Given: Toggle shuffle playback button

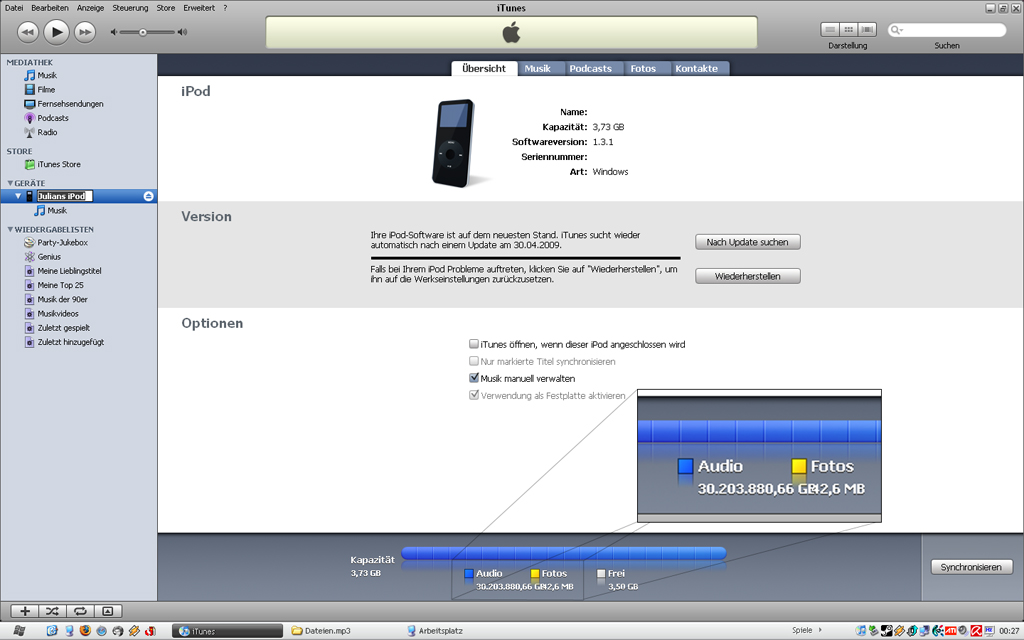Looking at the screenshot, I should coord(52,611).
